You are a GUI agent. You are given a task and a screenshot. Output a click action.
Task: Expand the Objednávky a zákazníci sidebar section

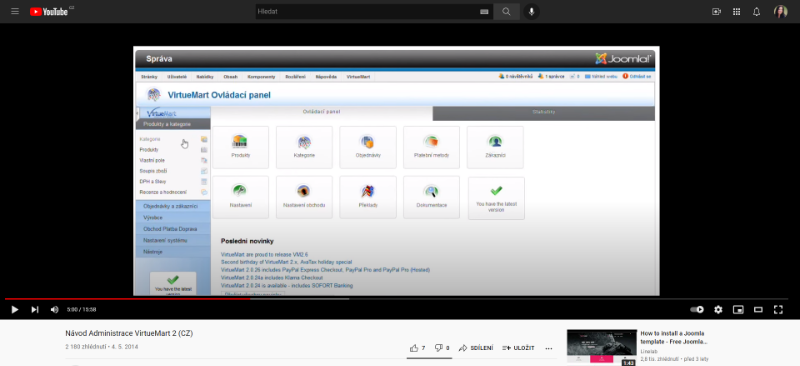[173, 207]
